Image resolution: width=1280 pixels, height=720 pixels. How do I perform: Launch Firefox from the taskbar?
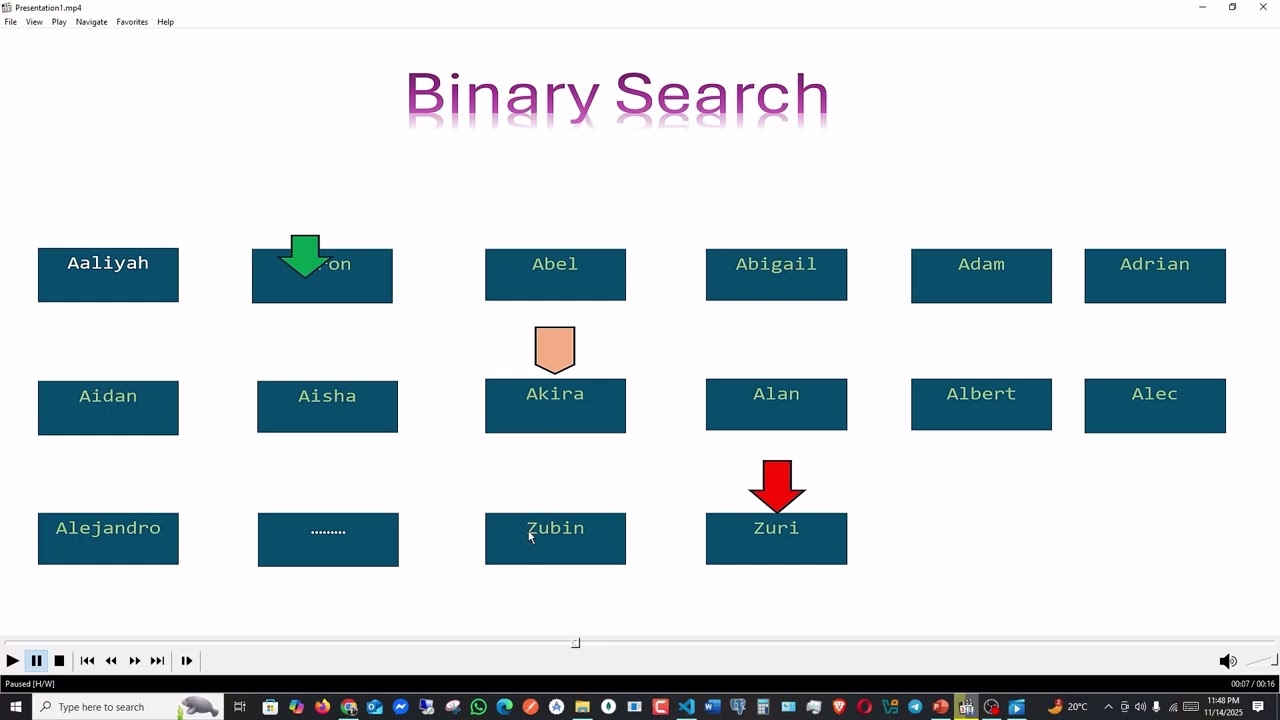(x=322, y=707)
